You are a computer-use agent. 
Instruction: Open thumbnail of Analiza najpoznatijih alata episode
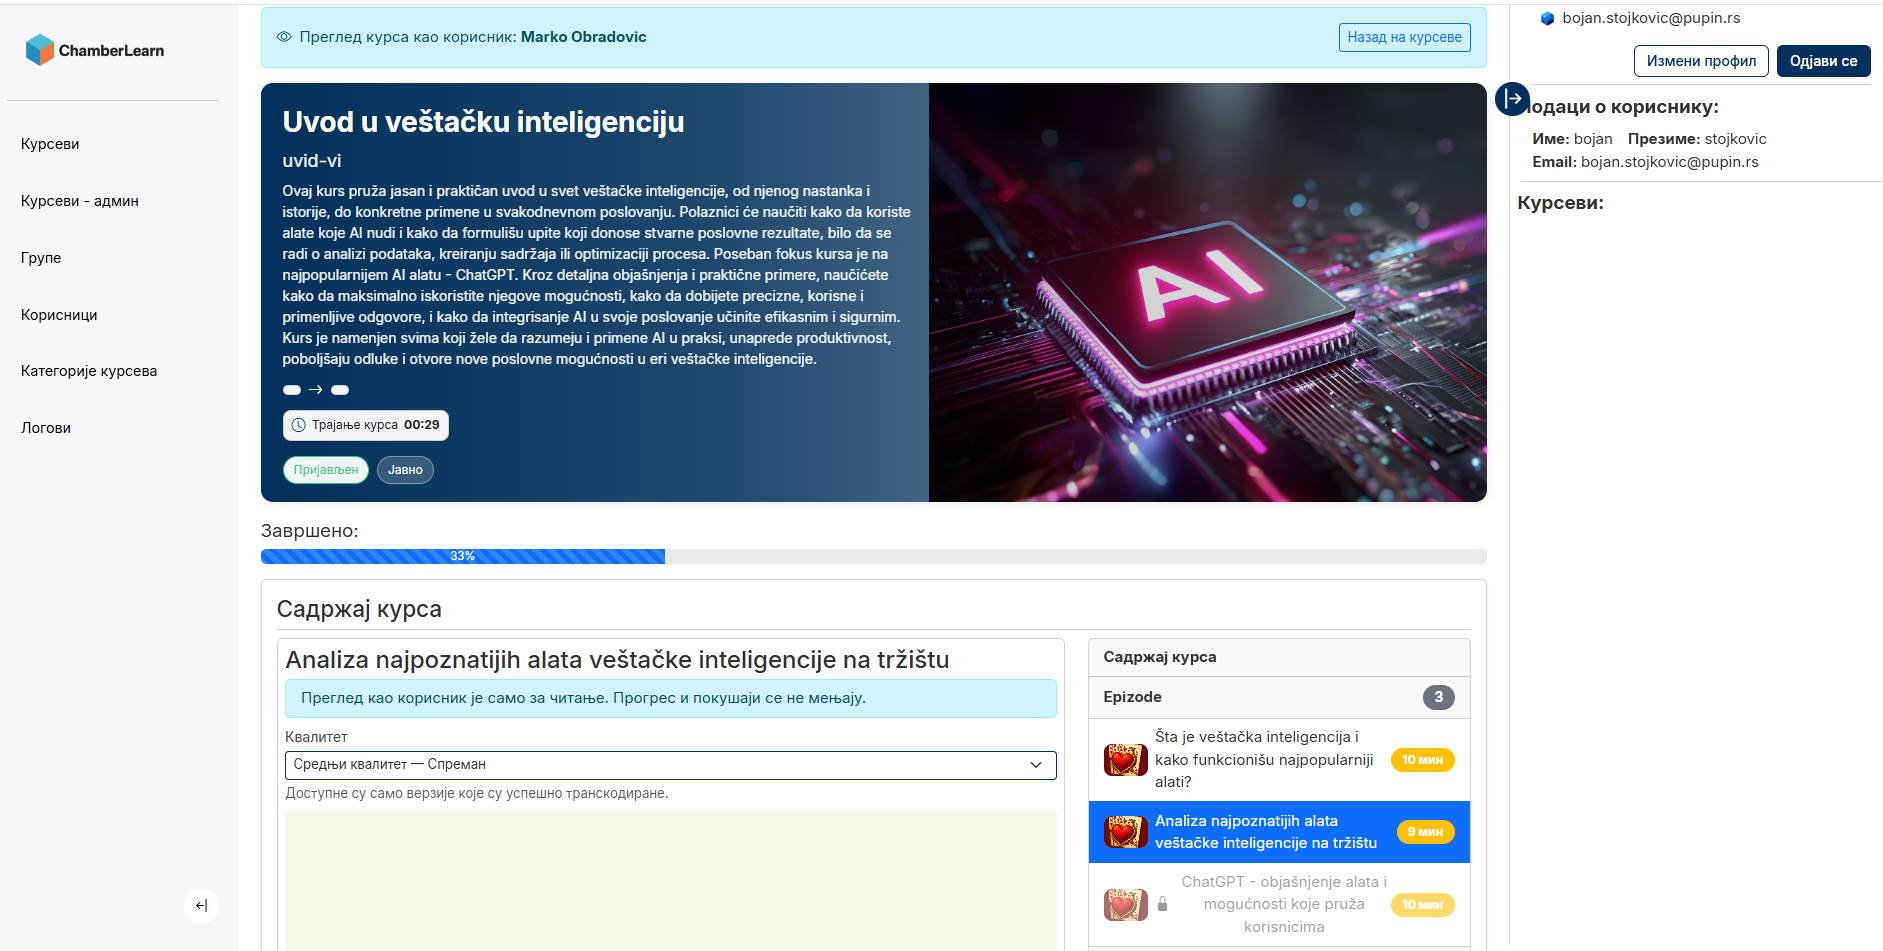pos(1125,832)
